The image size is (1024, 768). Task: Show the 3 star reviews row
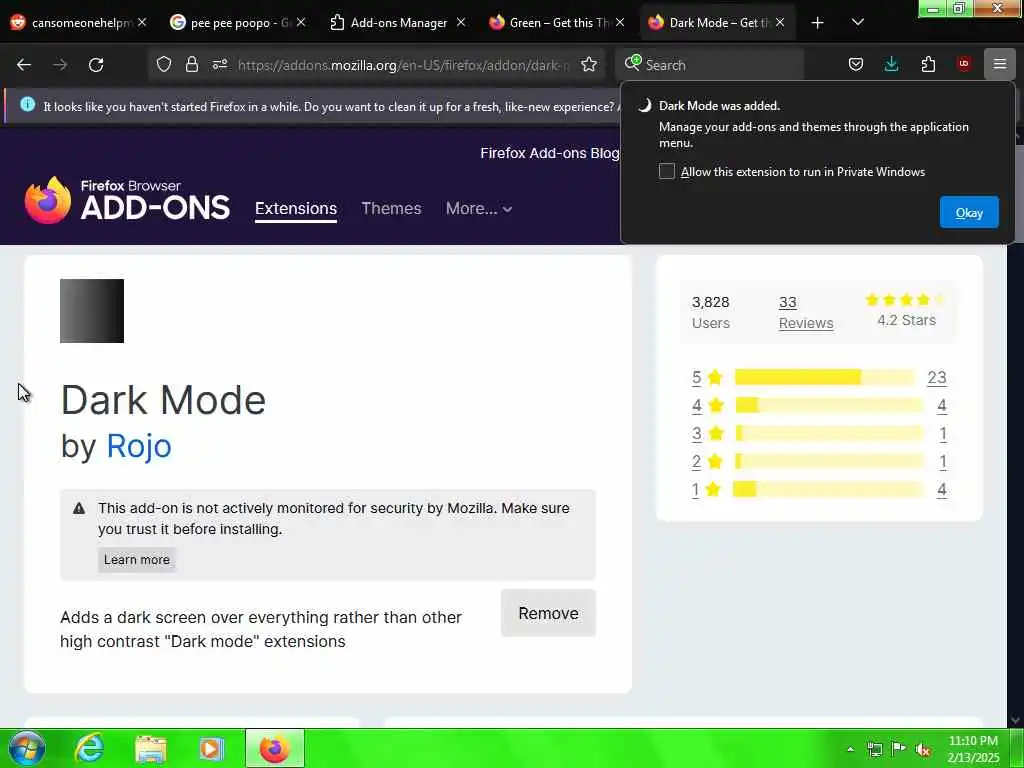819,433
